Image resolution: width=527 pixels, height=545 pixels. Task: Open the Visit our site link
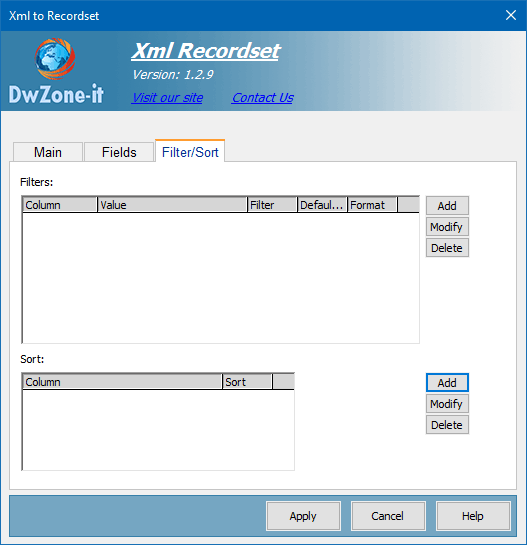[168, 98]
